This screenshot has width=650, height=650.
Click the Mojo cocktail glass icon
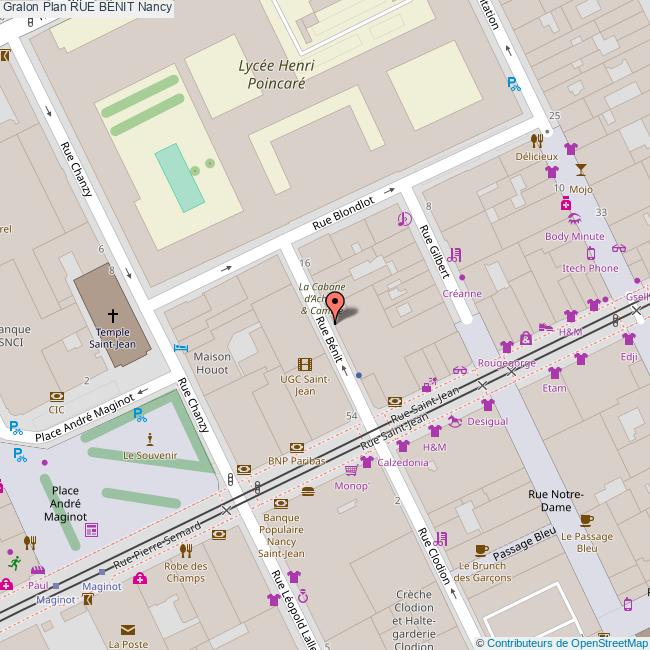pos(582,172)
